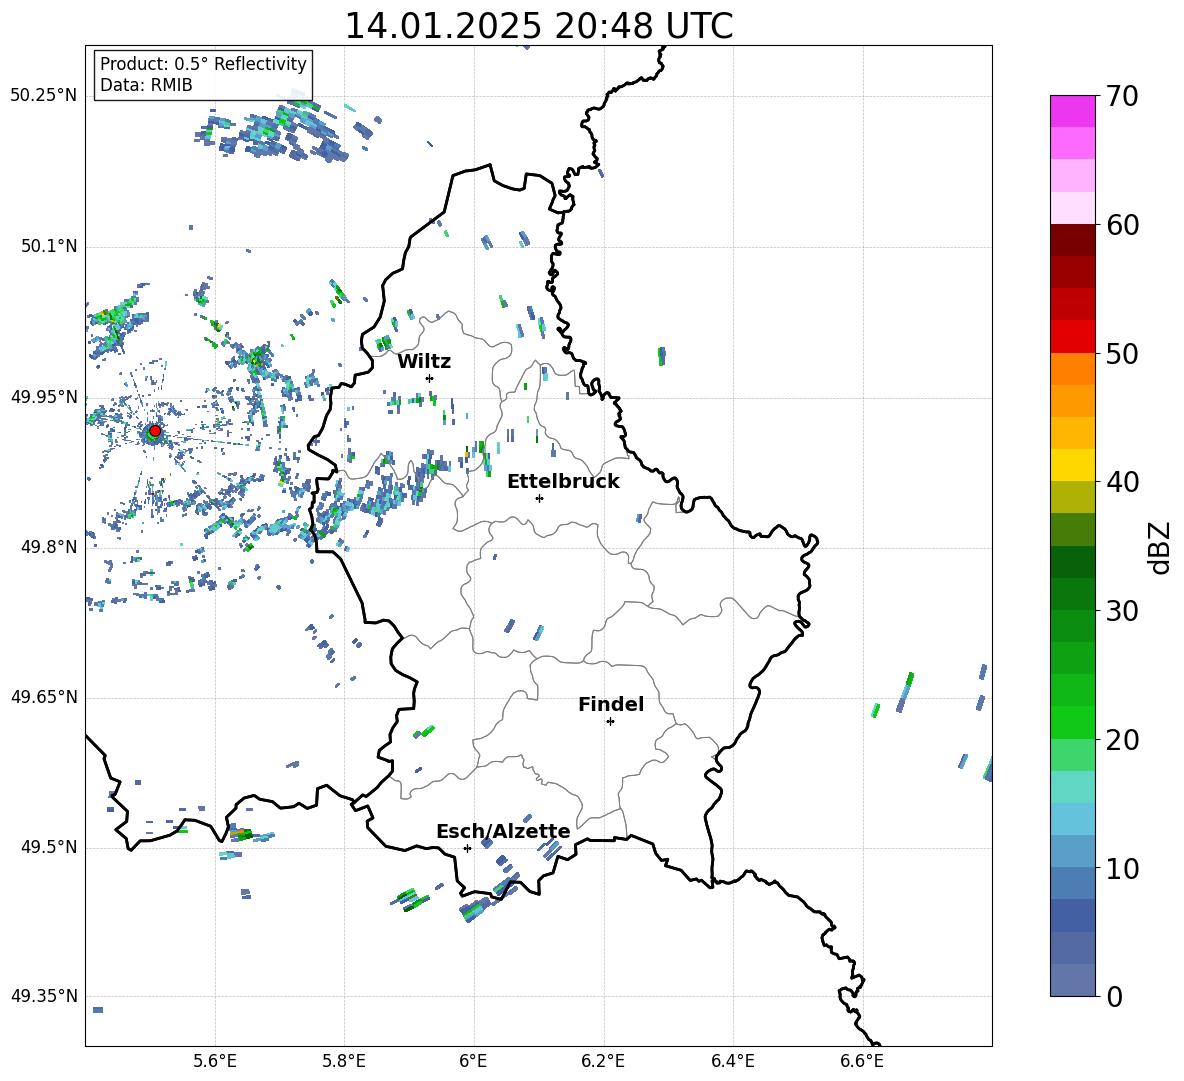Click the 50.25°N latitude label
This screenshot has width=1184, height=1081.
[44, 96]
